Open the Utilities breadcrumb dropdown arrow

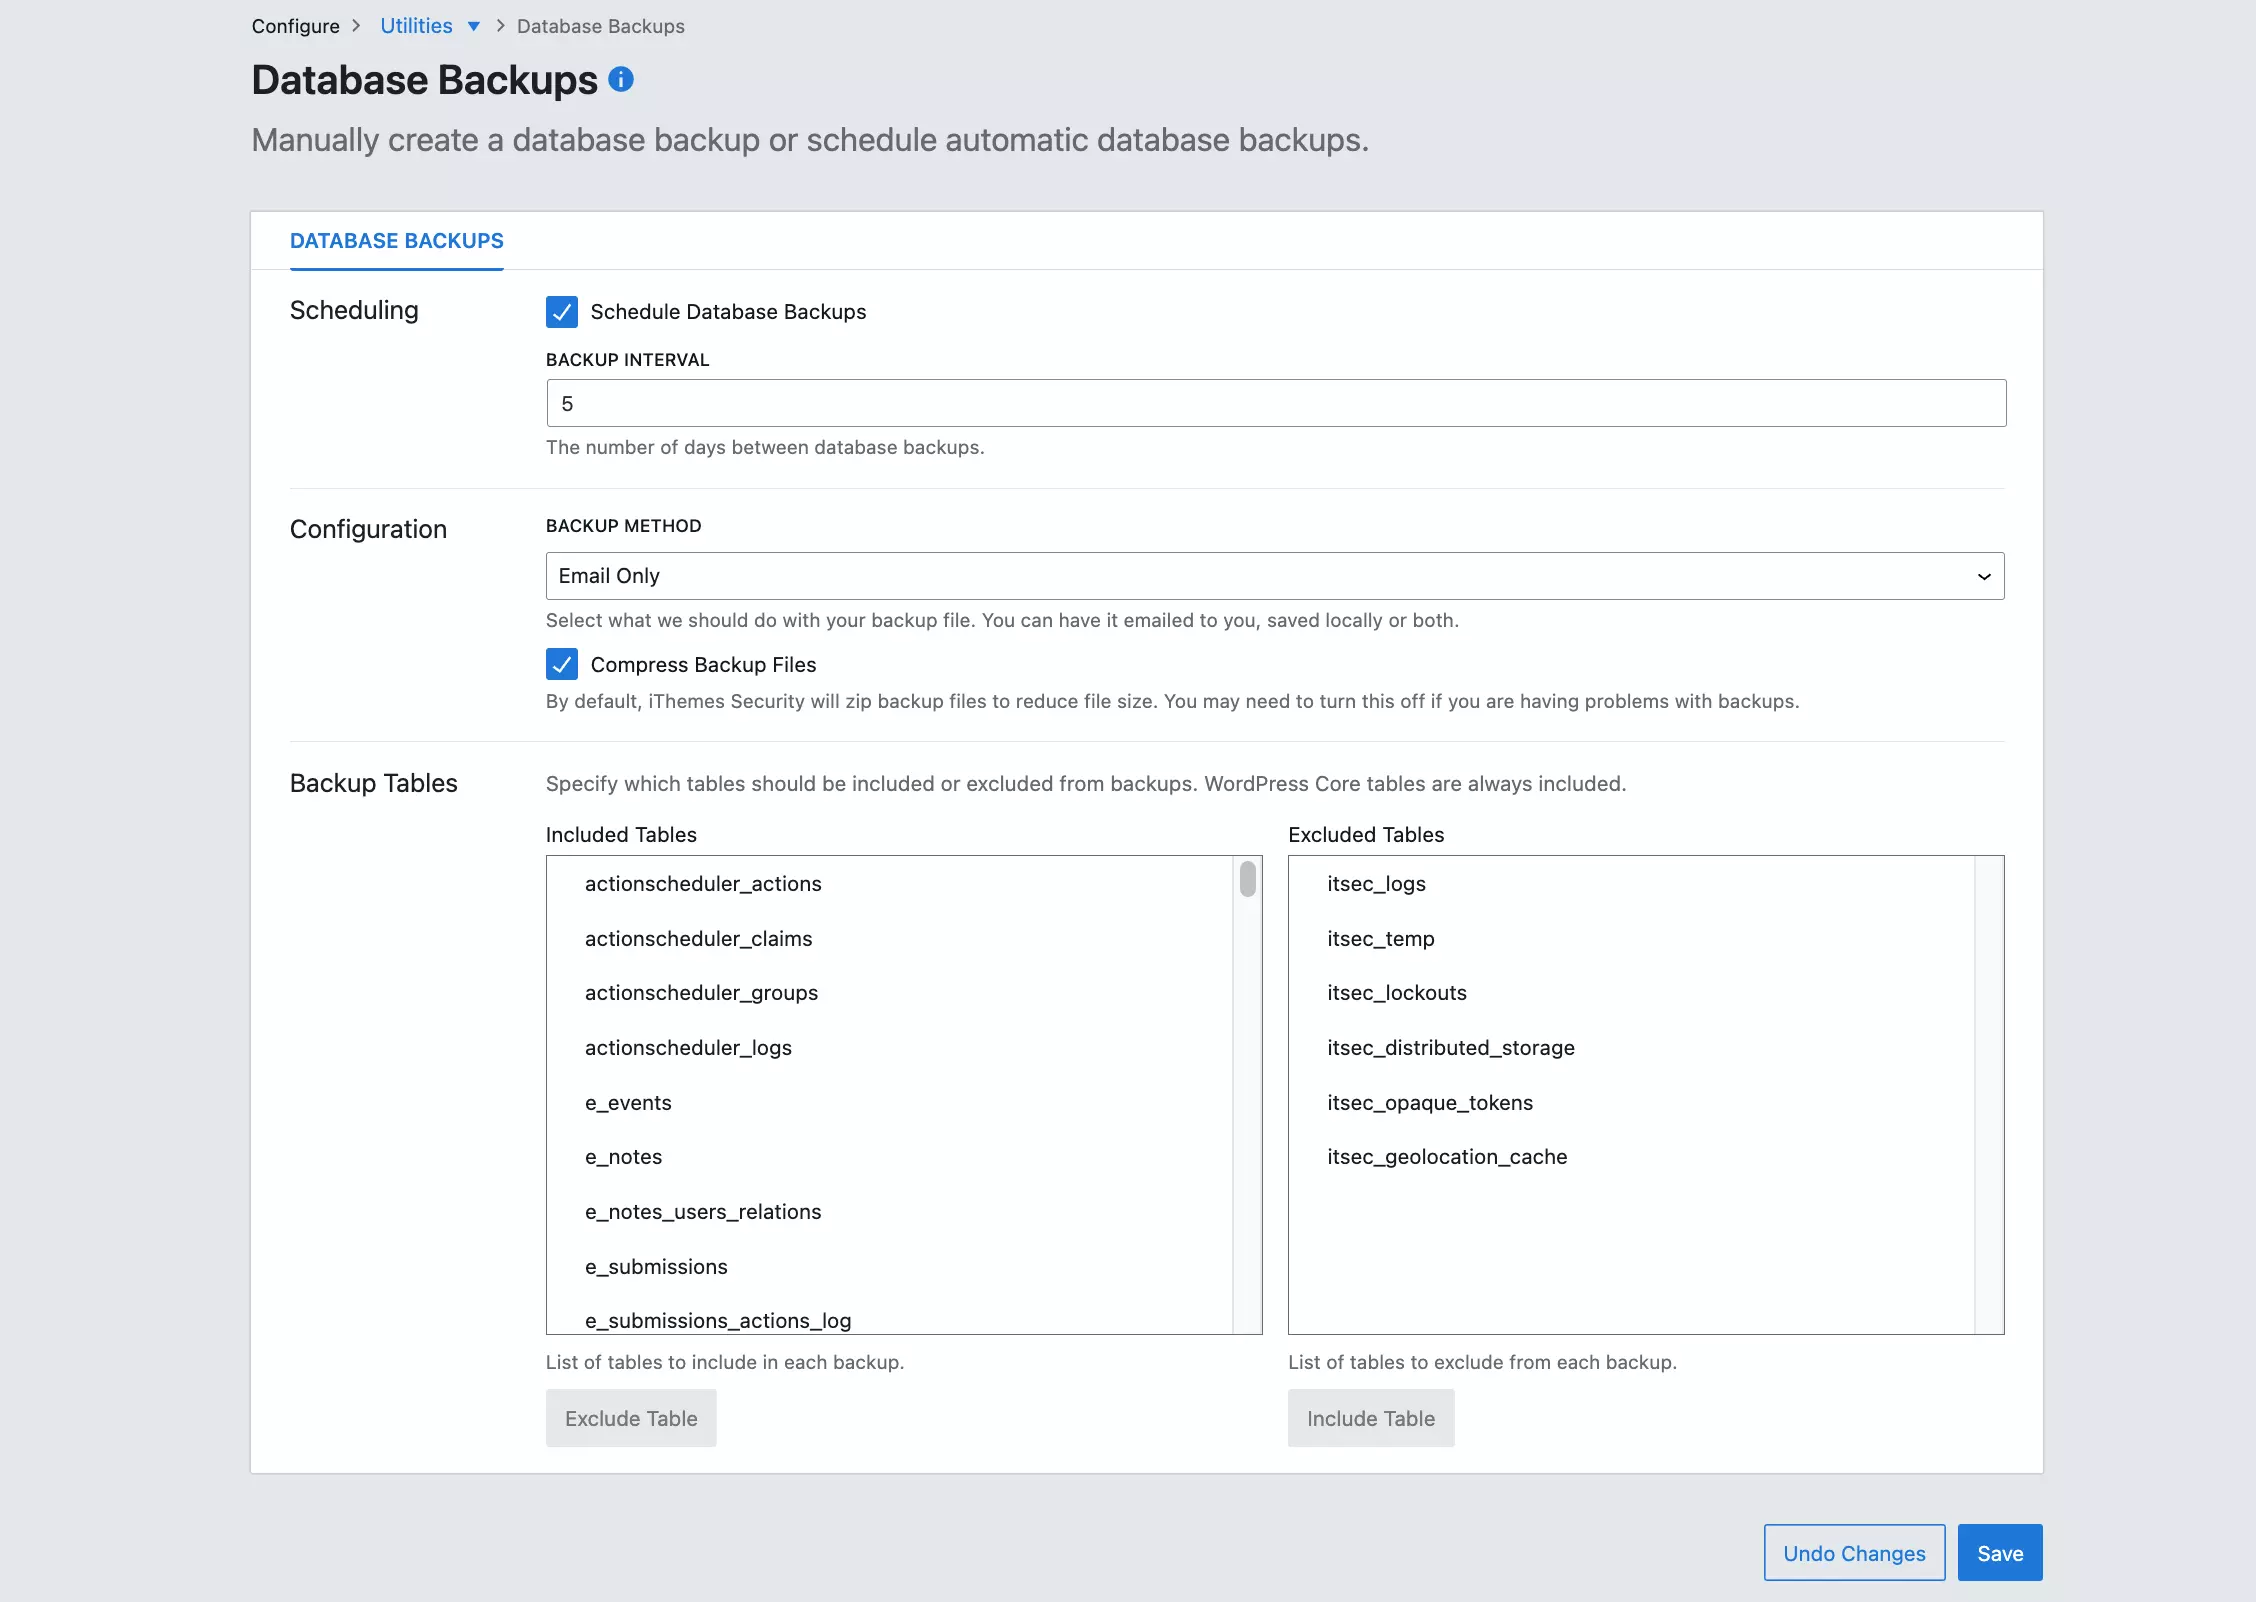point(474,26)
